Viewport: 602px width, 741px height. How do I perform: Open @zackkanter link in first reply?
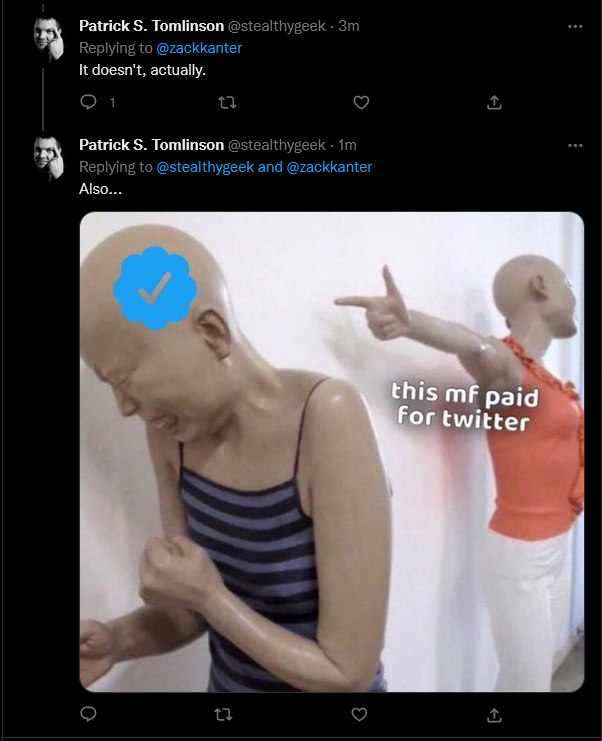tap(199, 48)
